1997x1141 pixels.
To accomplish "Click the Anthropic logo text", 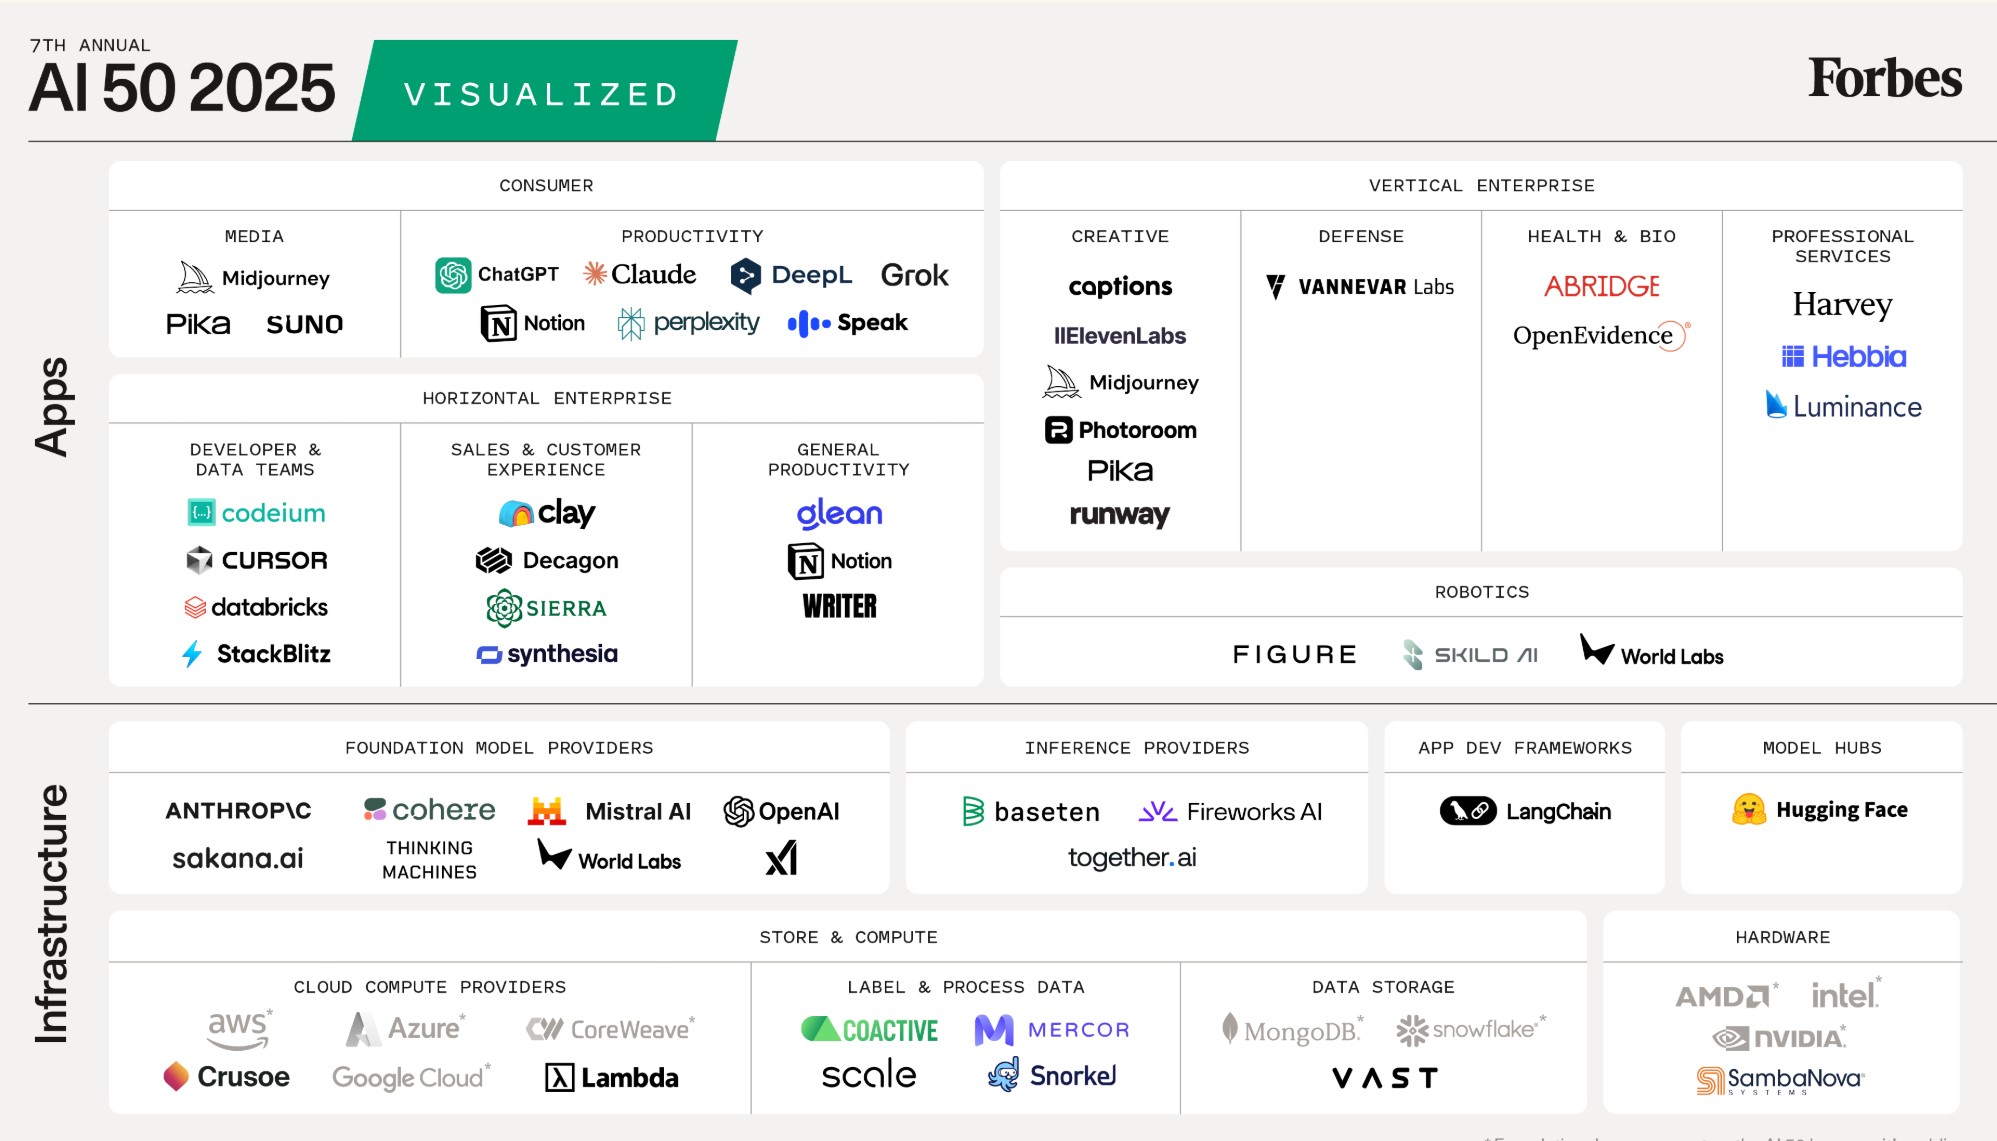I will pyautogui.click(x=238, y=811).
